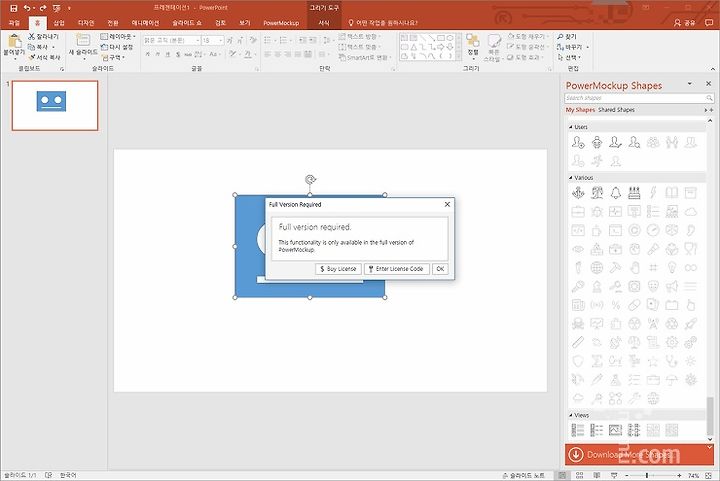Open the Insert ribbon tab
Viewport: 720px width, 481px height.
tap(59, 22)
